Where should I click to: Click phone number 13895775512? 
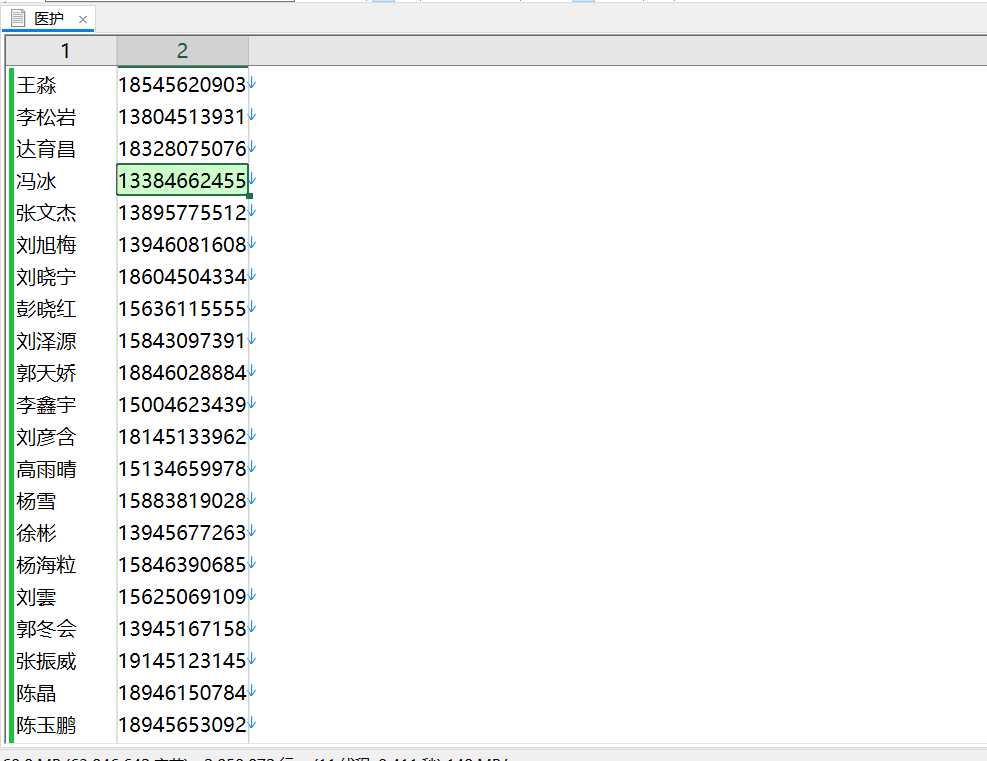182,213
